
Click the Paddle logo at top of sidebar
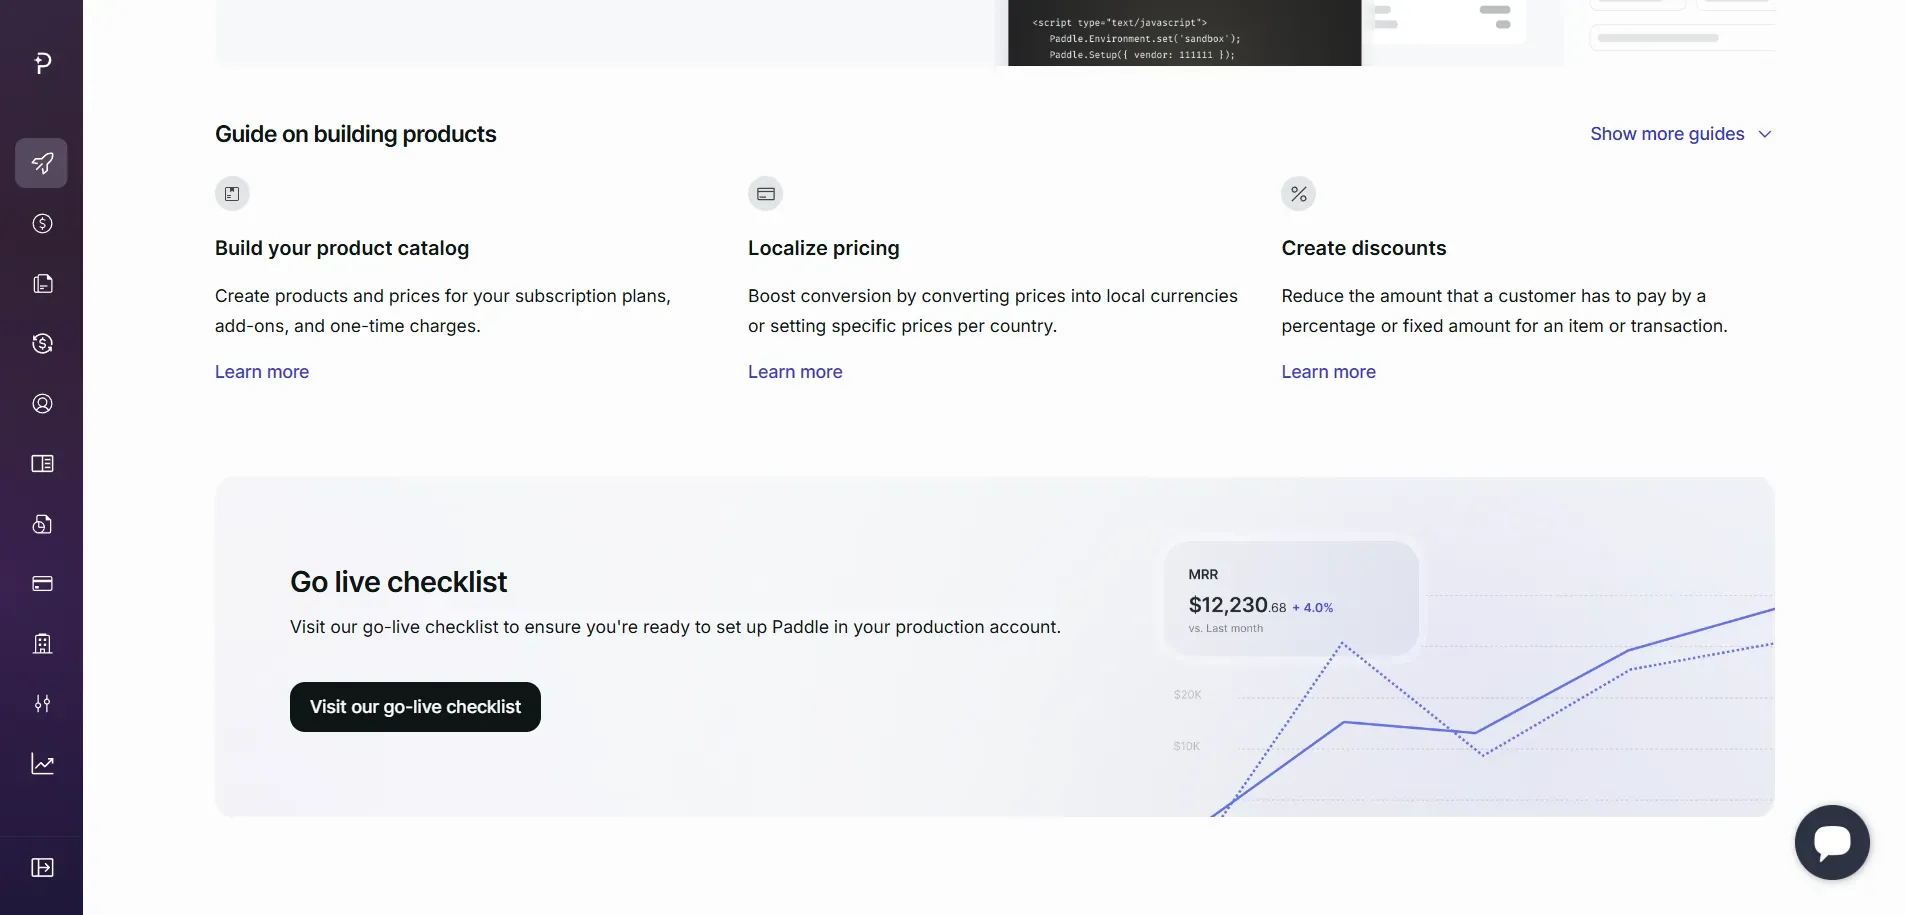[x=41, y=63]
